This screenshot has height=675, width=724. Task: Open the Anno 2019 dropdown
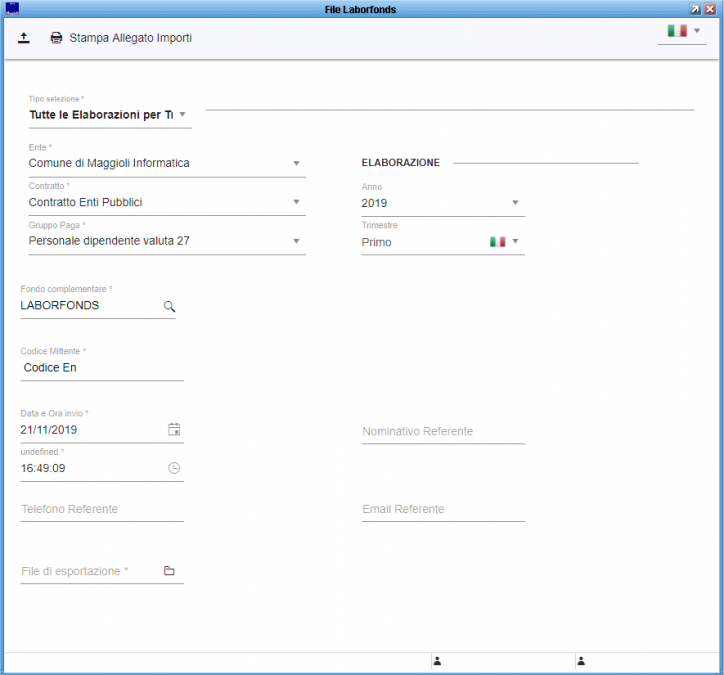443,203
